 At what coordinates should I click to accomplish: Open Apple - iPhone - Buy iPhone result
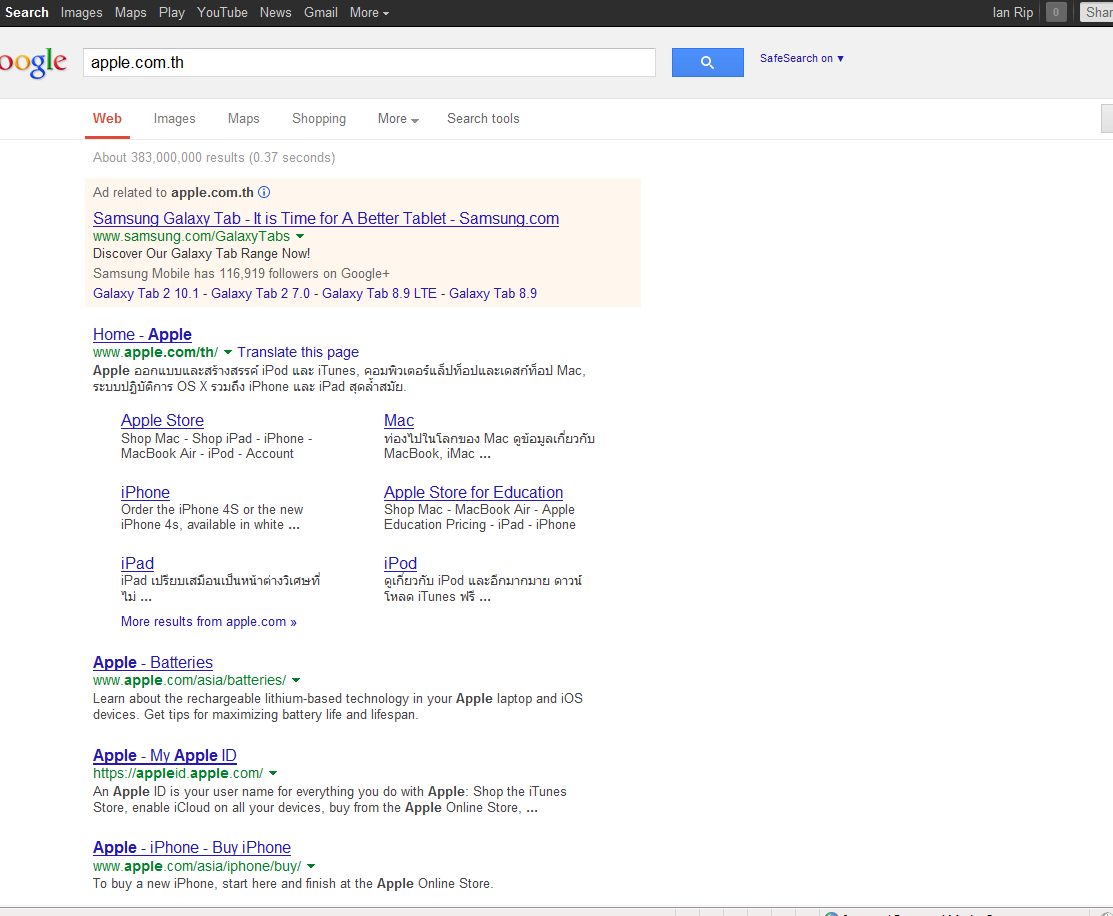(x=192, y=848)
